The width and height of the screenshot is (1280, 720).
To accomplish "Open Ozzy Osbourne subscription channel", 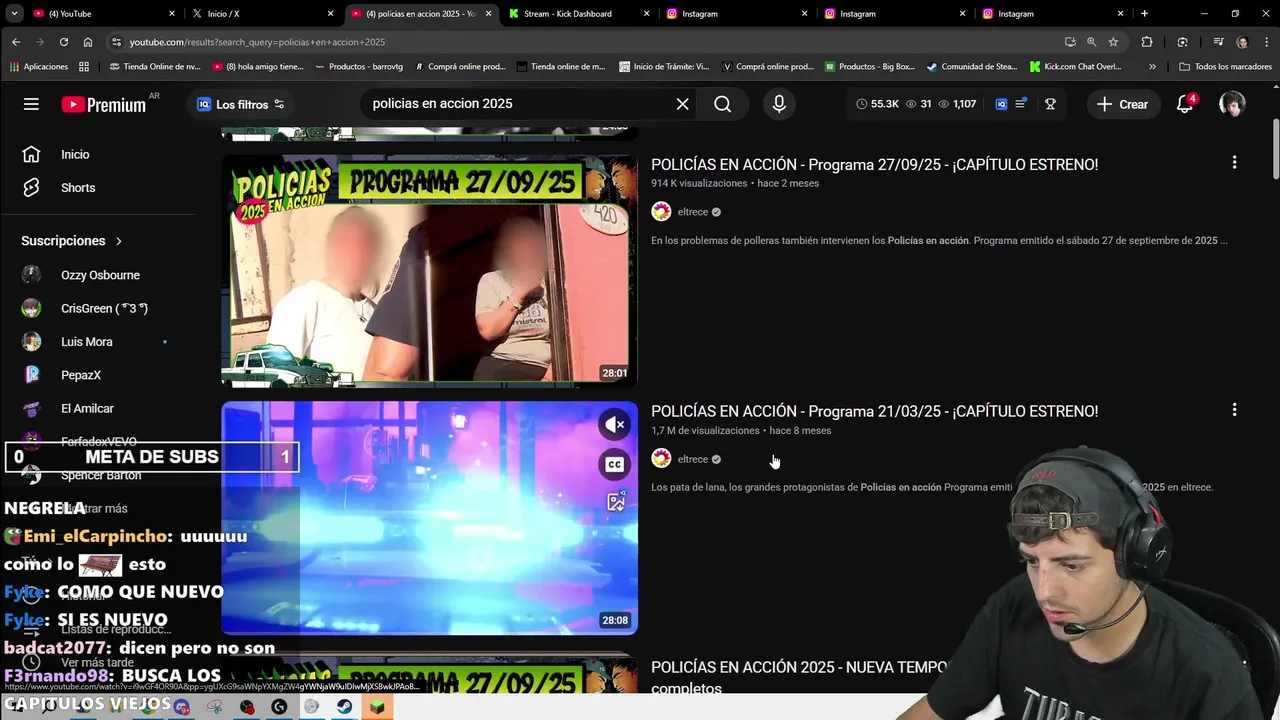I will pyautogui.click(x=98, y=275).
